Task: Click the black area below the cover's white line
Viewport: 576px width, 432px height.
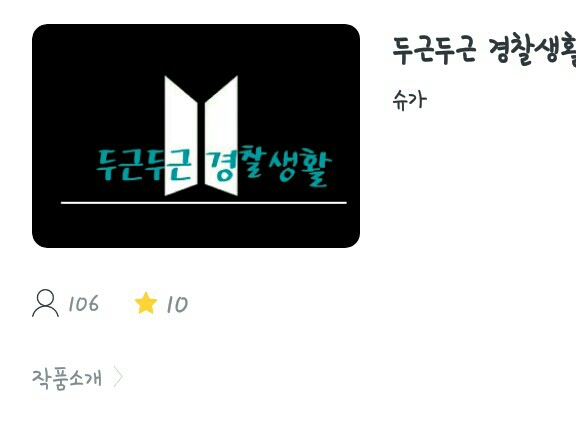Action: (196, 225)
